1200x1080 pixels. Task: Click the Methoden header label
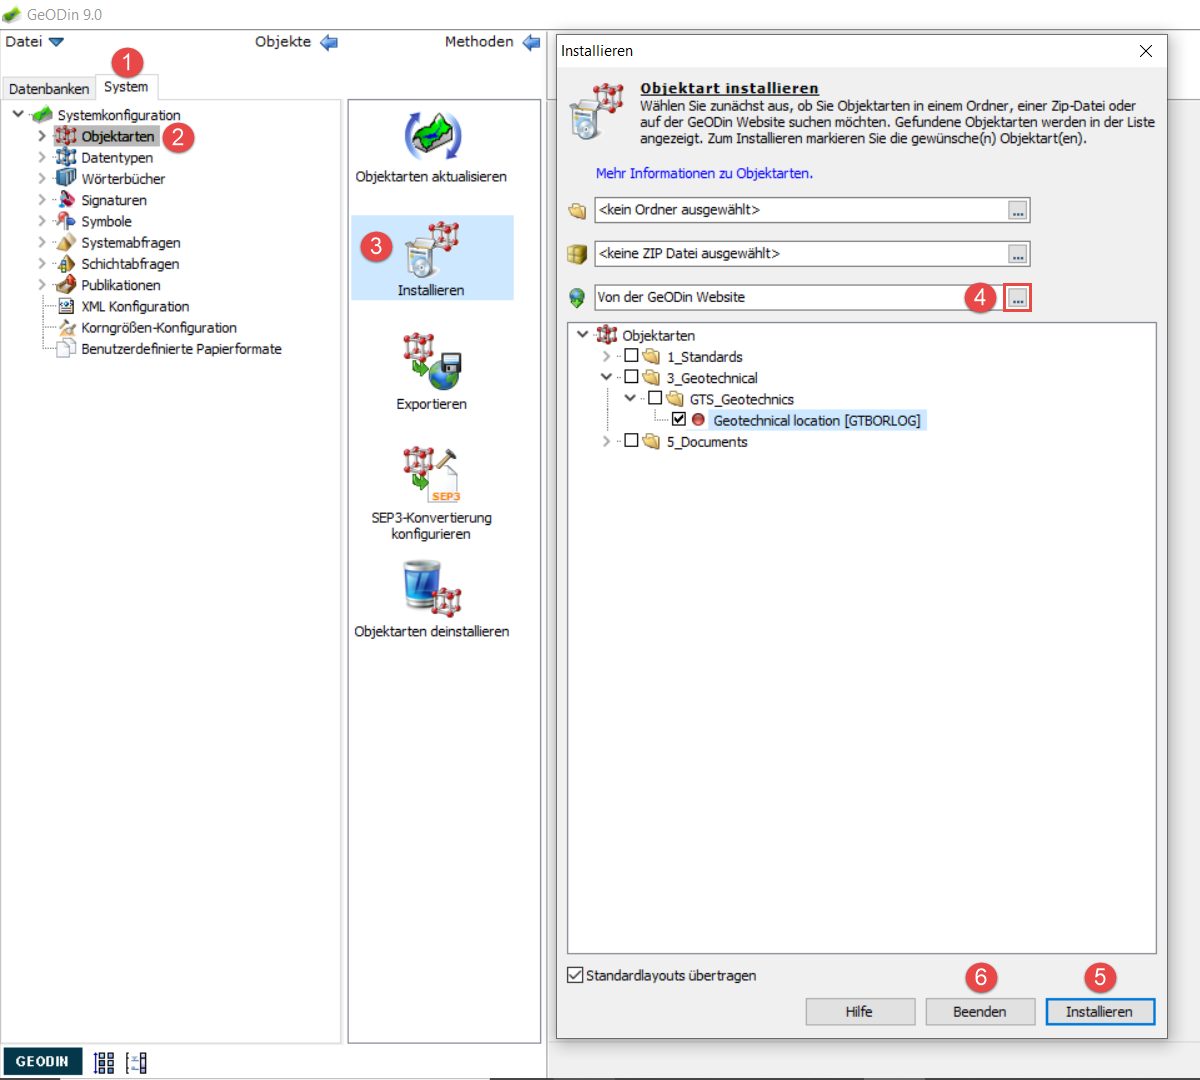[x=479, y=42]
